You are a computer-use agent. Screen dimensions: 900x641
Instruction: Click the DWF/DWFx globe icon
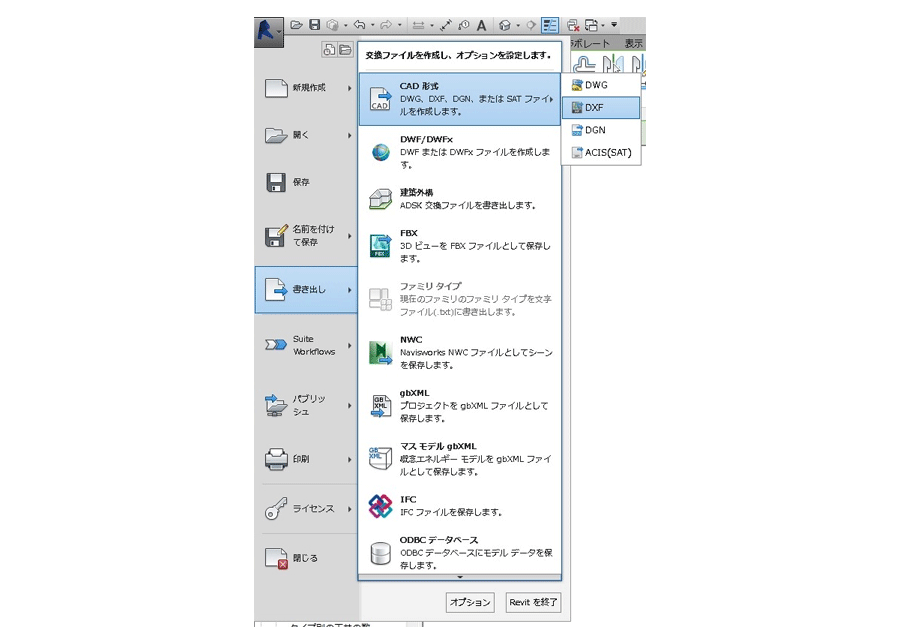coord(381,152)
